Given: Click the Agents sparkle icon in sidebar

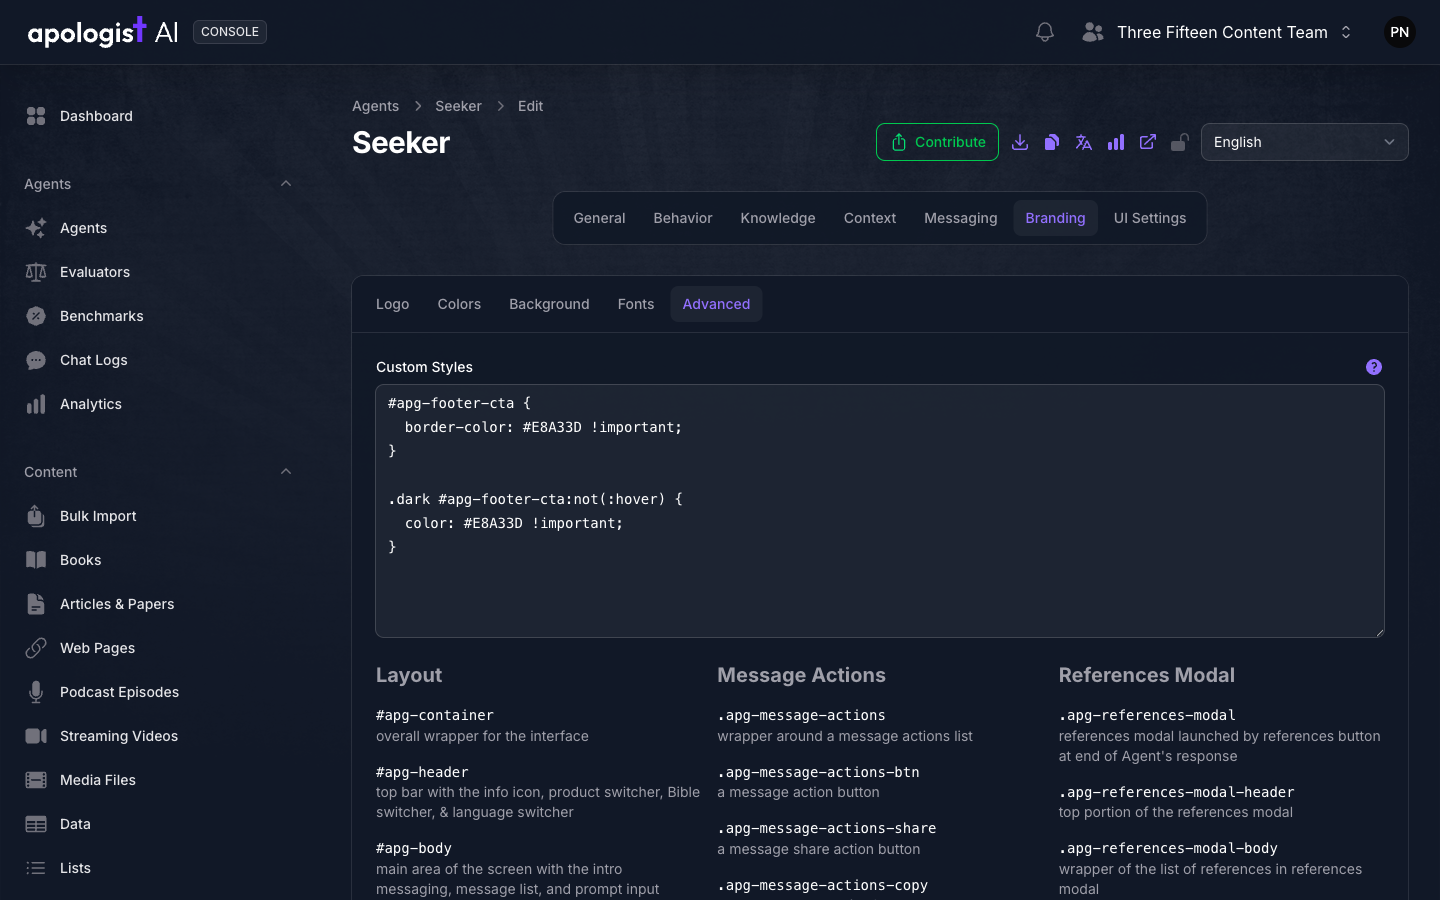Looking at the screenshot, I should 36,228.
